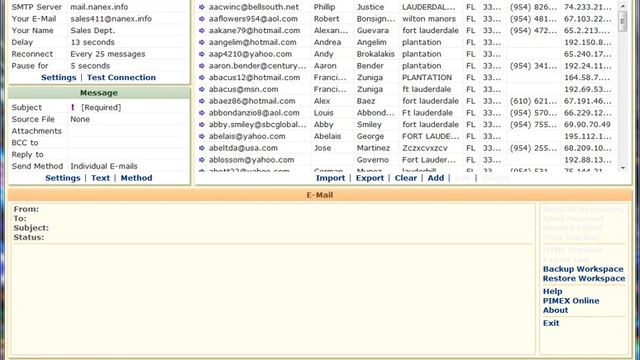
Task: Click arrow icon beside aaron.bender@century row
Action: pyautogui.click(x=202, y=66)
